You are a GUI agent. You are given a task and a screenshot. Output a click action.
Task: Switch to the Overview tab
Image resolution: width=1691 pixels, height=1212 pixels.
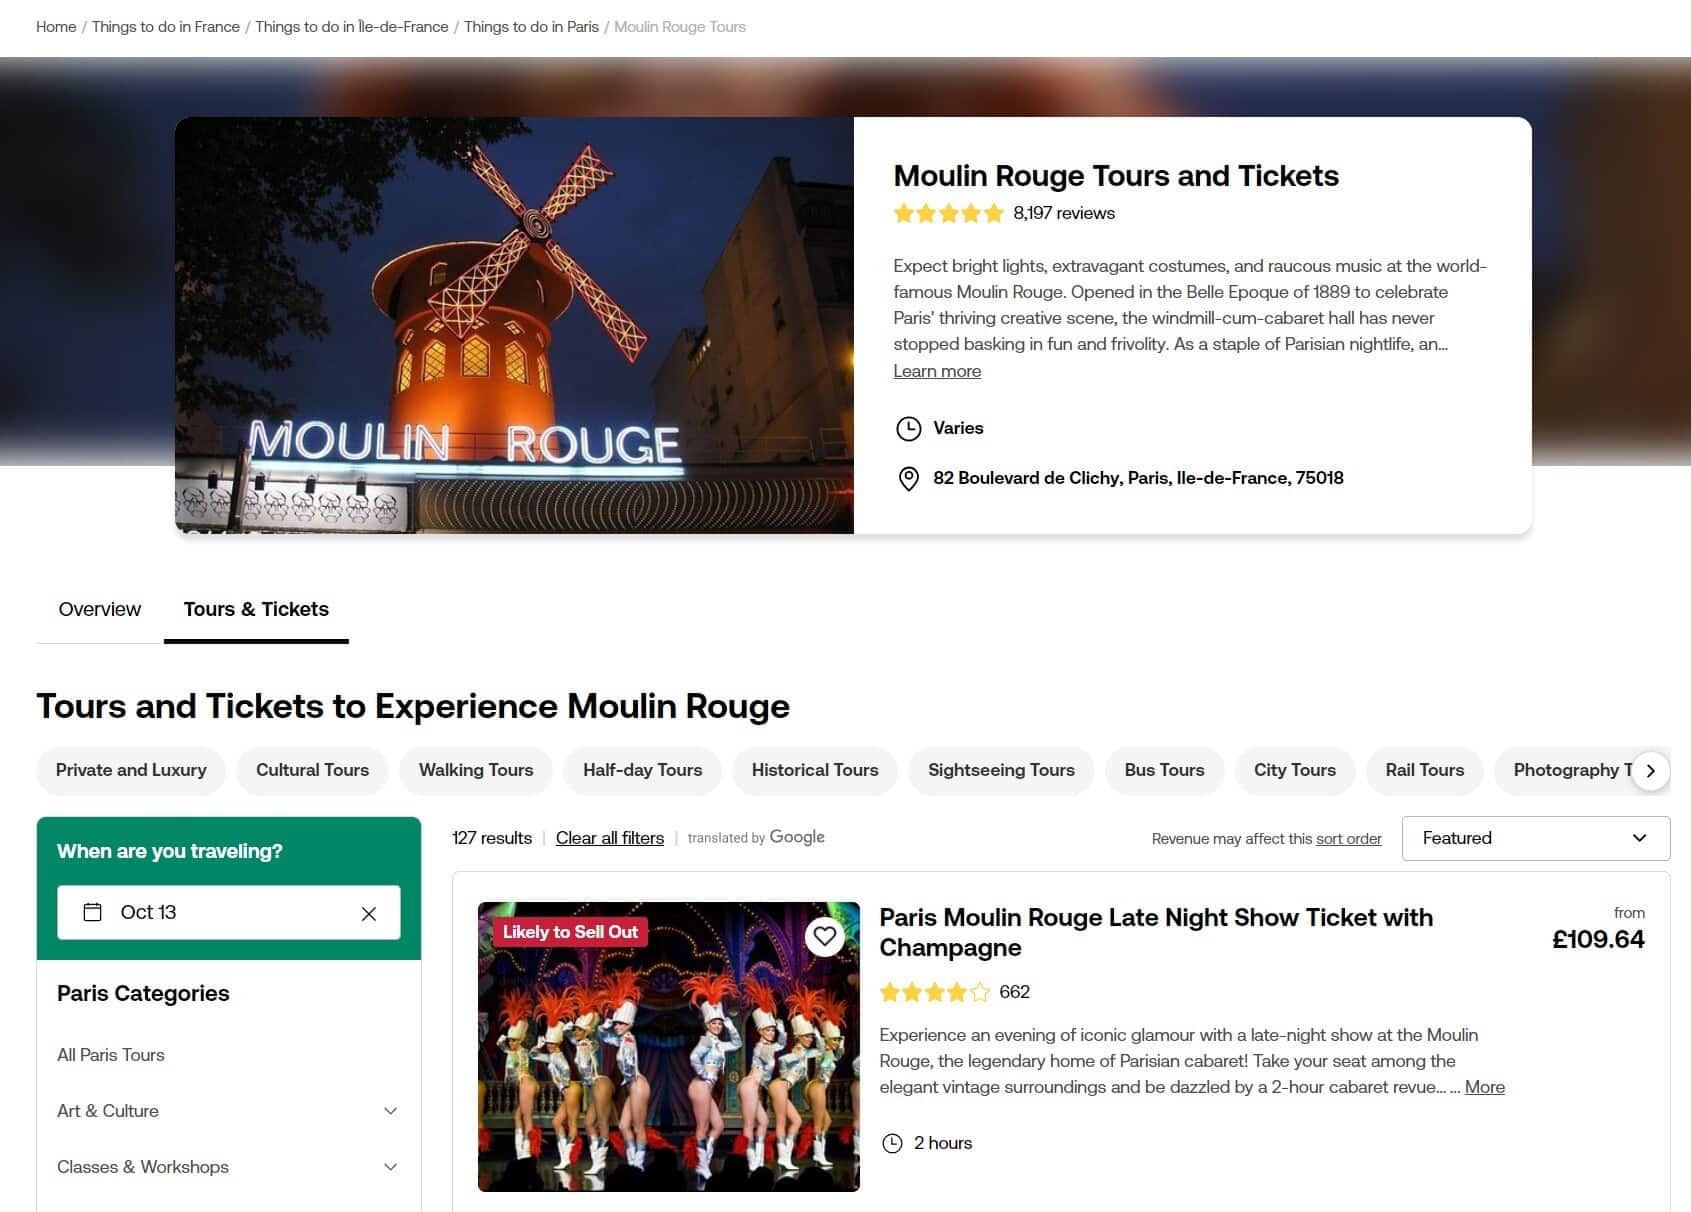click(100, 609)
